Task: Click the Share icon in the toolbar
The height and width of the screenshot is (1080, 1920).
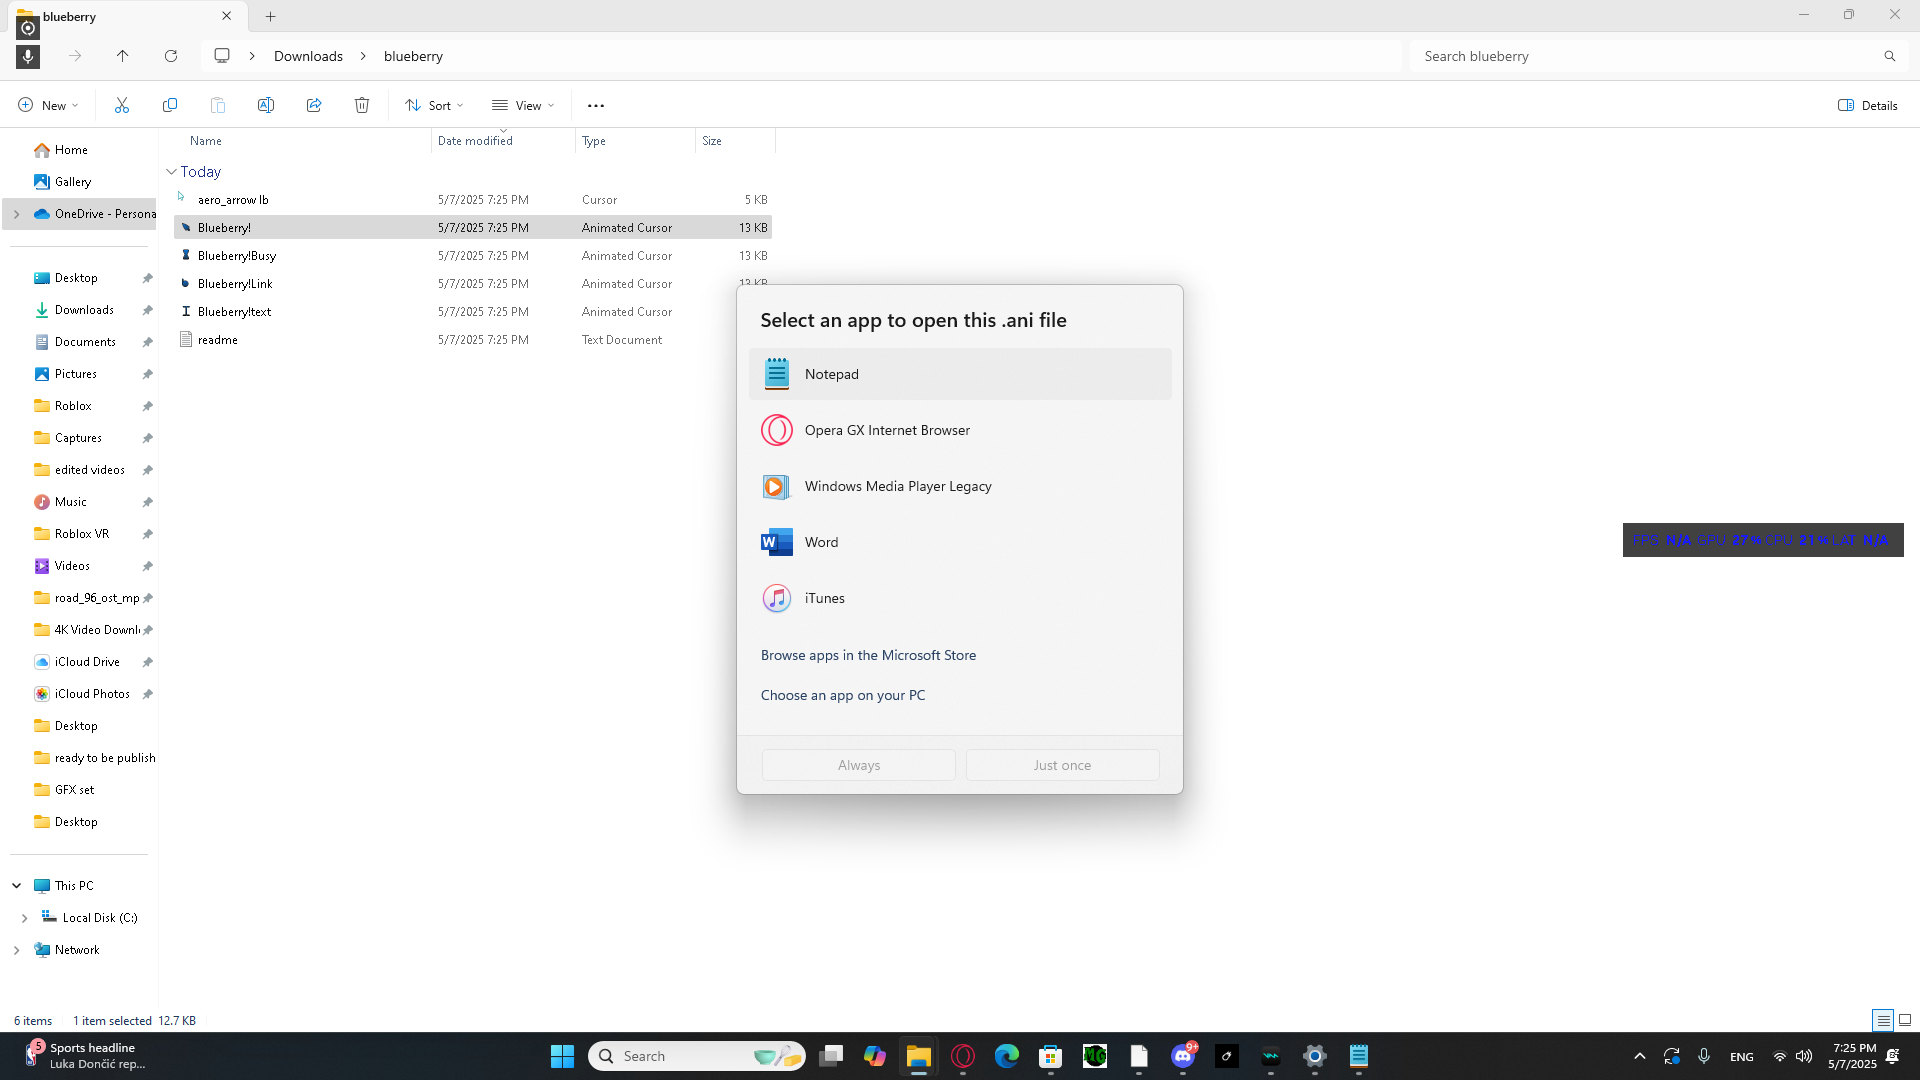Action: [314, 105]
